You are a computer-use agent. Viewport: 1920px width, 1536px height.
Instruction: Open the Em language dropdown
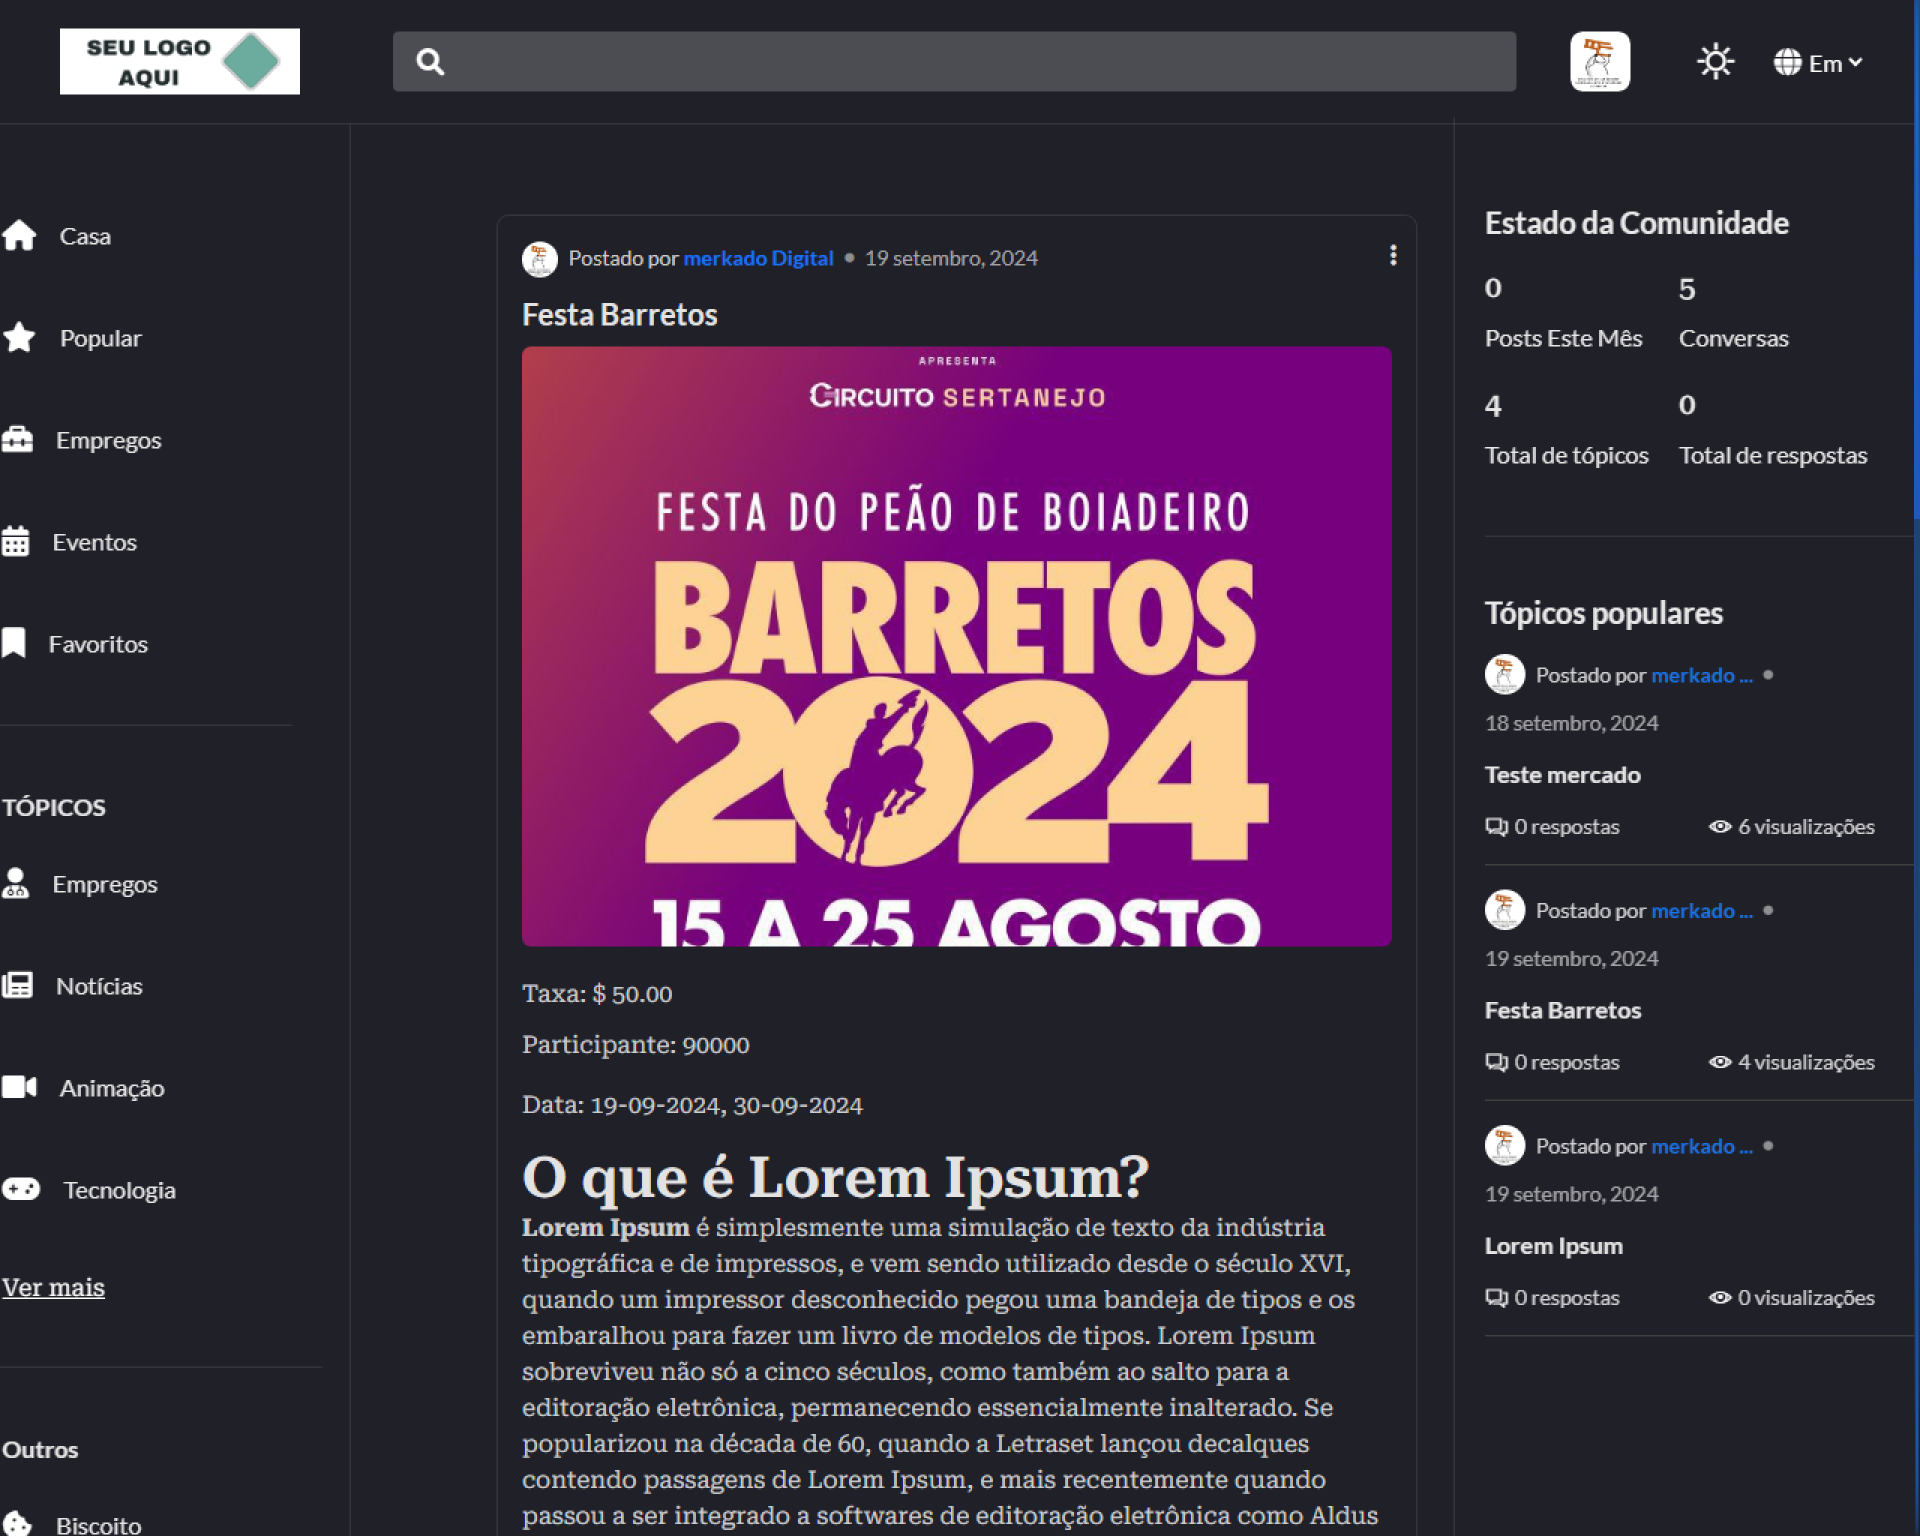(1818, 63)
